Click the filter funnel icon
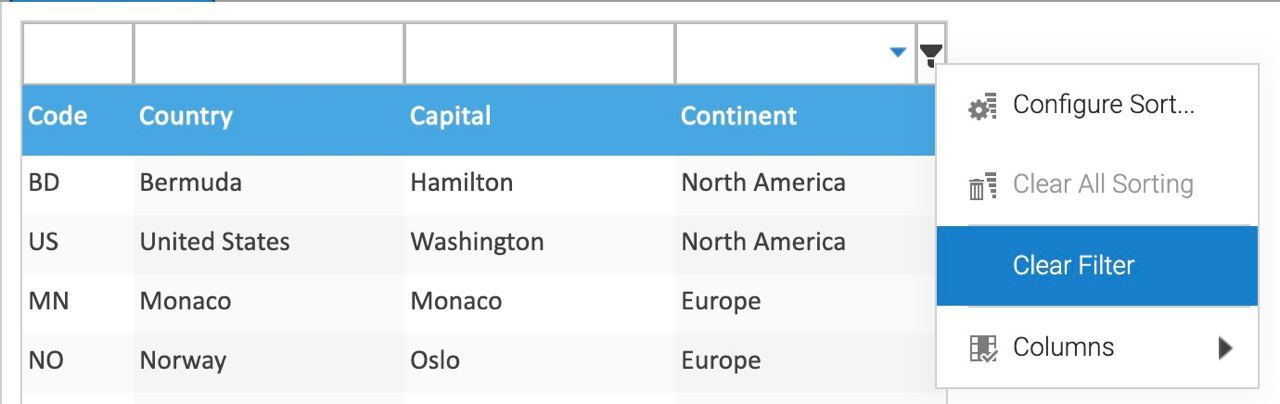 click(x=930, y=53)
